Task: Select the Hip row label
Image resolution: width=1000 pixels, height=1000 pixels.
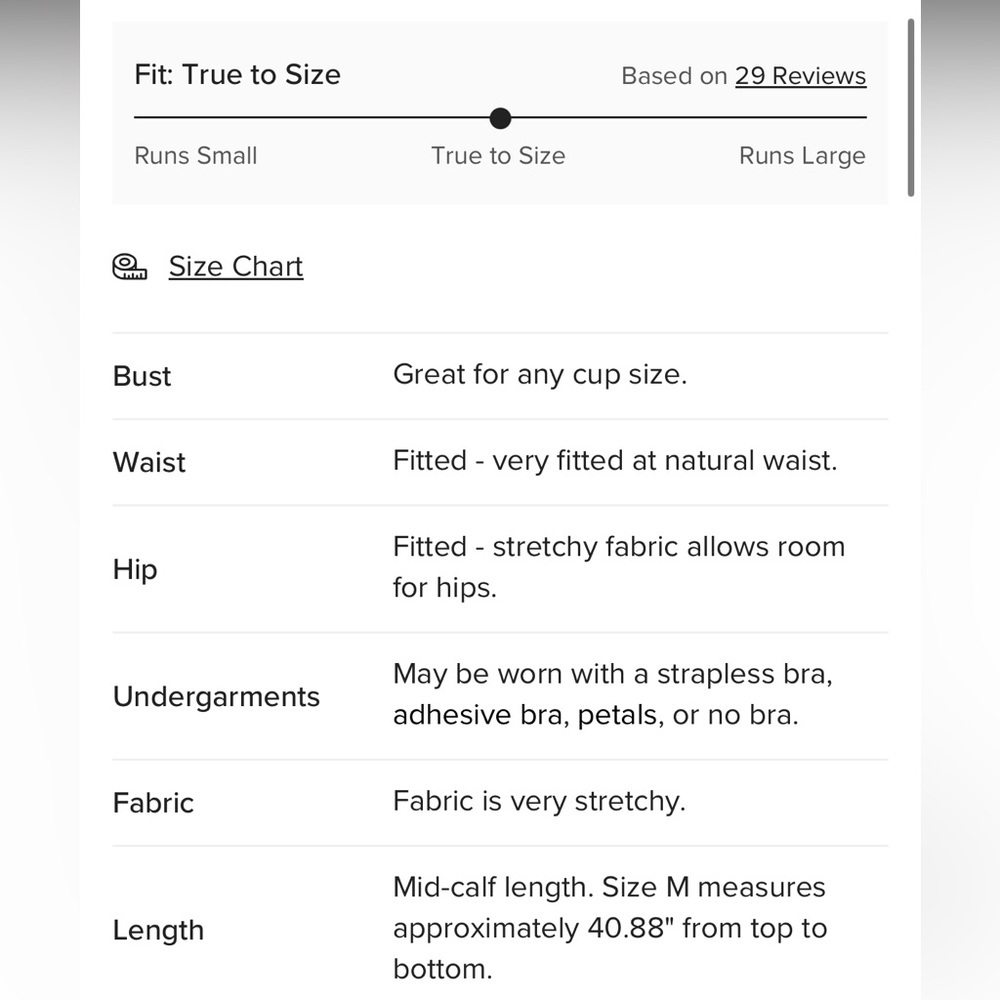Action: pyautogui.click(x=135, y=569)
